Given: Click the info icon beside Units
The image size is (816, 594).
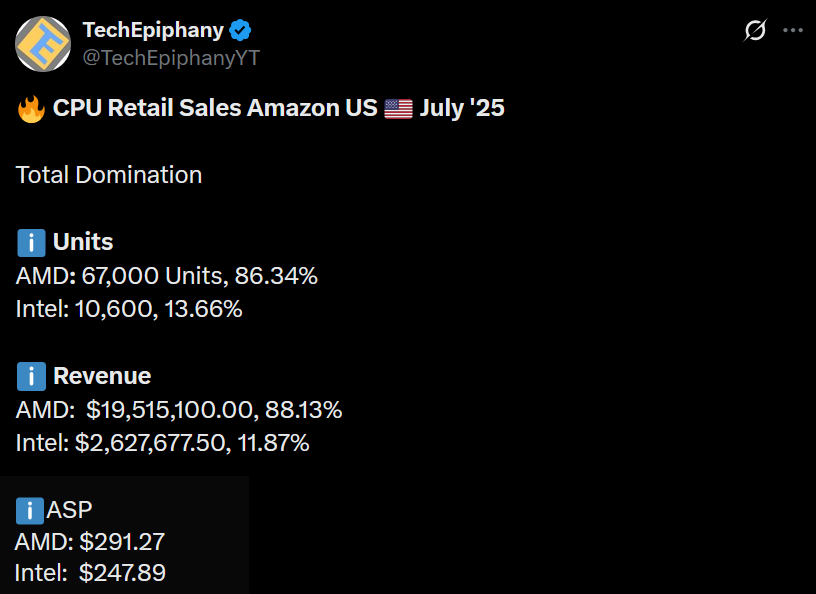Looking at the screenshot, I should (x=31, y=243).
